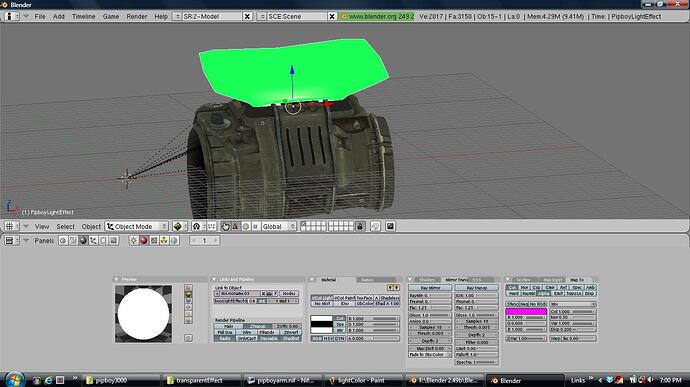Image resolution: width=690 pixels, height=387 pixels.
Task: Enable the Ray Mirror toggle
Action: tap(430, 288)
